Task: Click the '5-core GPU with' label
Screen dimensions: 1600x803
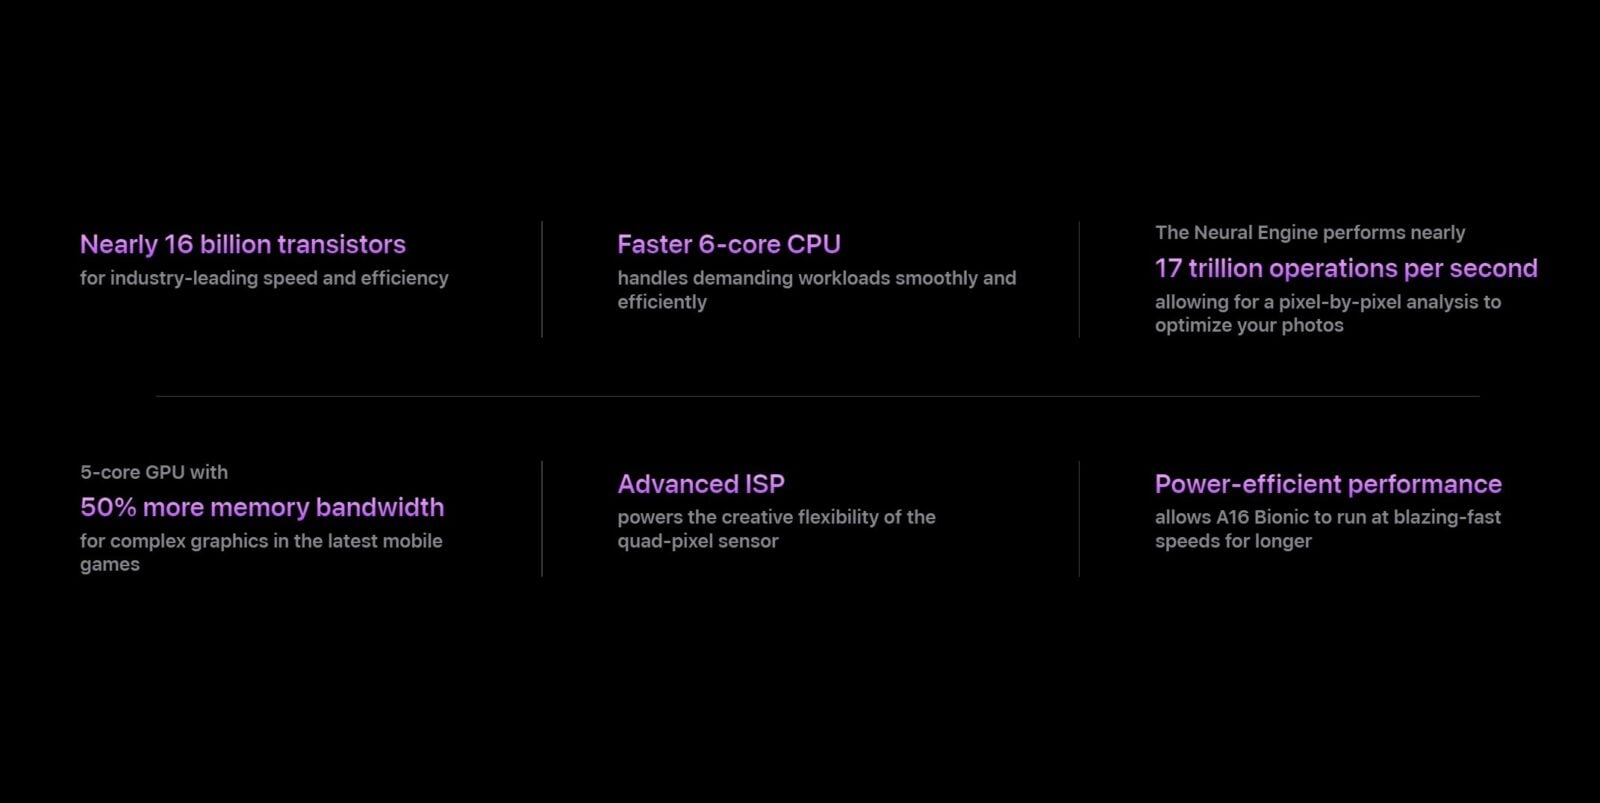Action: 154,472
